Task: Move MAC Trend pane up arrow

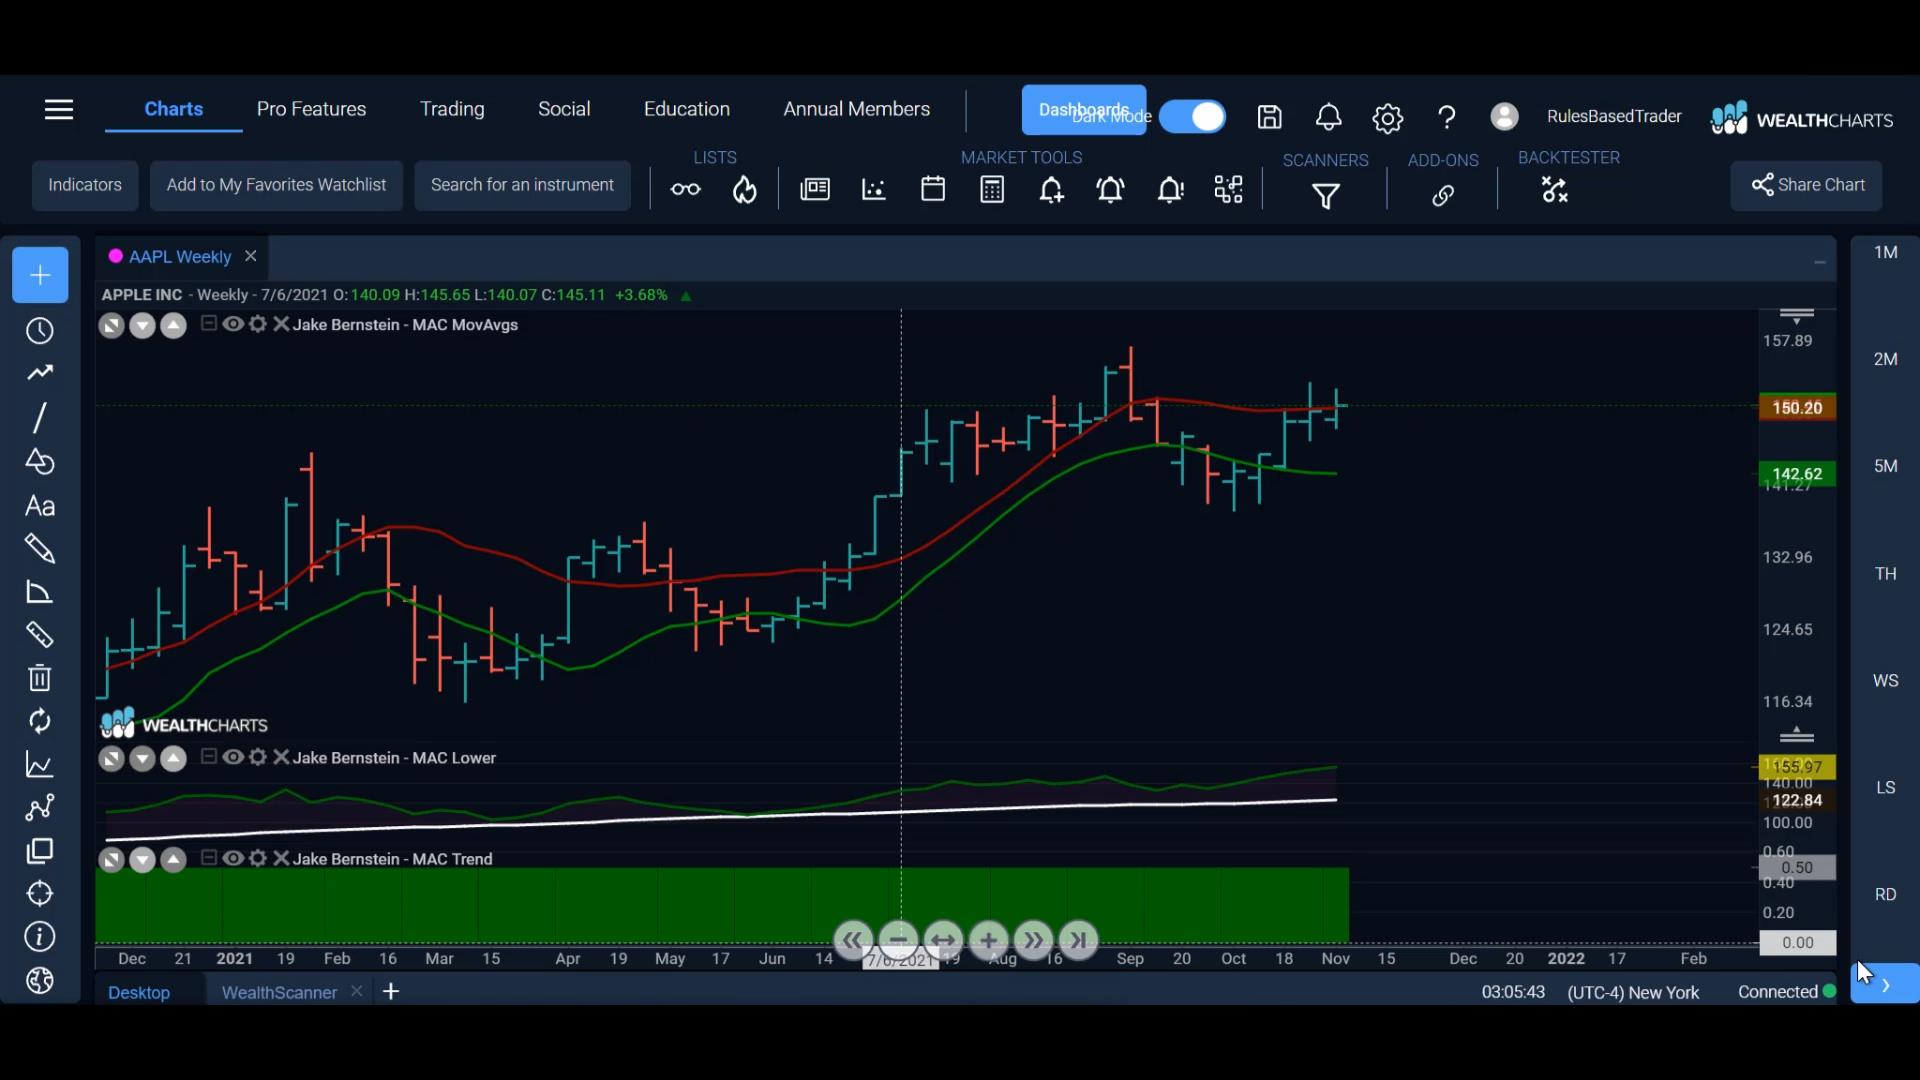Action: tap(173, 860)
